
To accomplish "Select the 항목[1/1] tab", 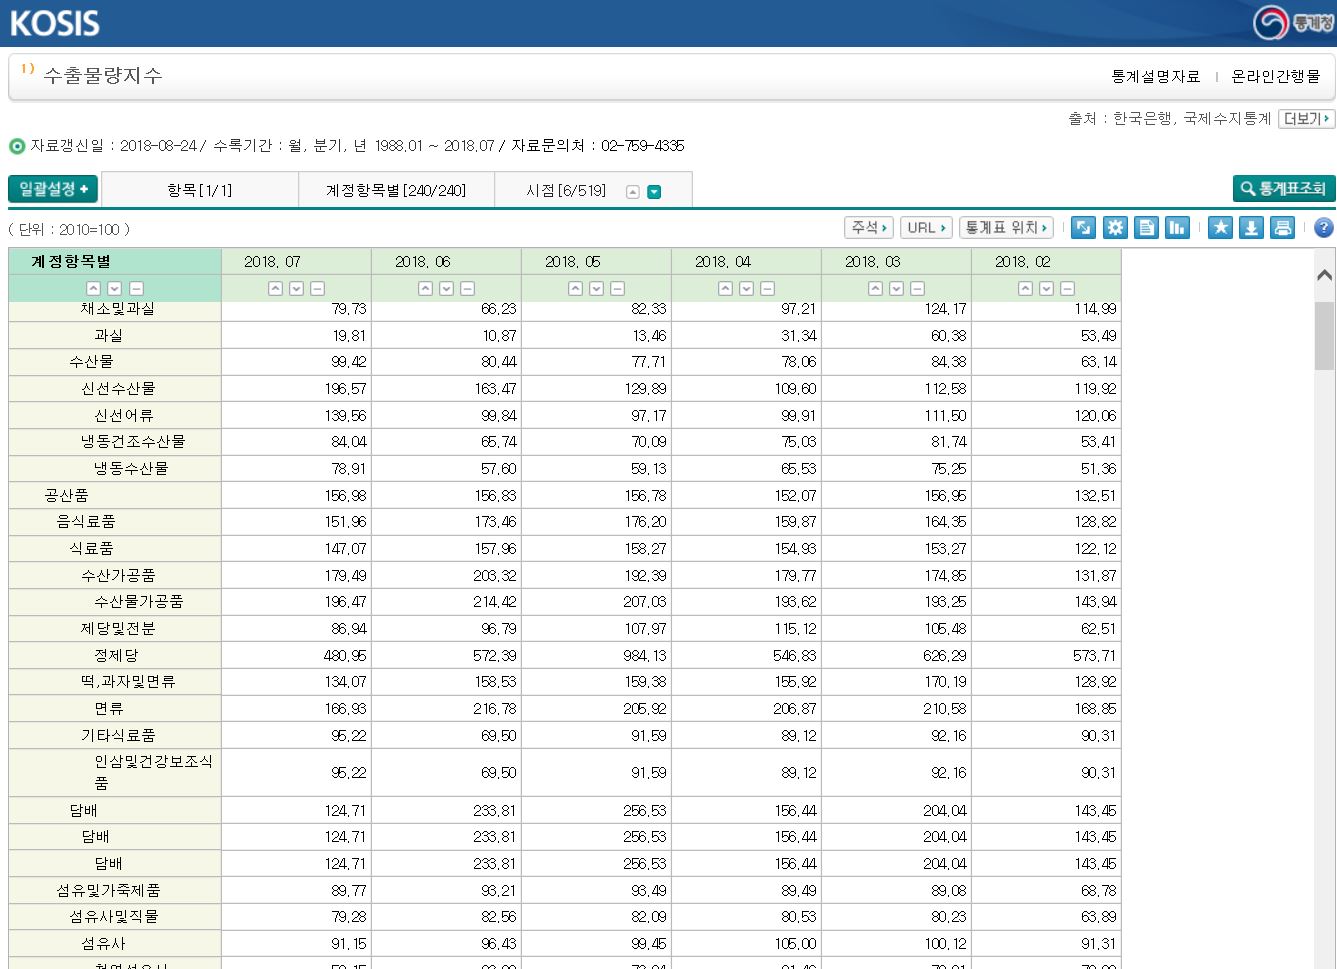I will coord(199,190).
